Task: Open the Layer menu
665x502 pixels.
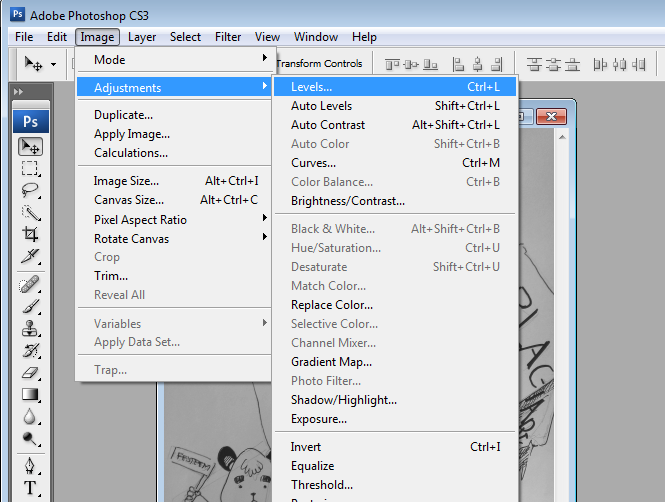Action: (x=142, y=37)
